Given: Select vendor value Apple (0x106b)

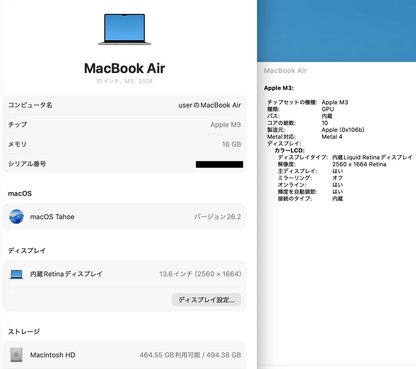Looking at the screenshot, I should pyautogui.click(x=343, y=130).
